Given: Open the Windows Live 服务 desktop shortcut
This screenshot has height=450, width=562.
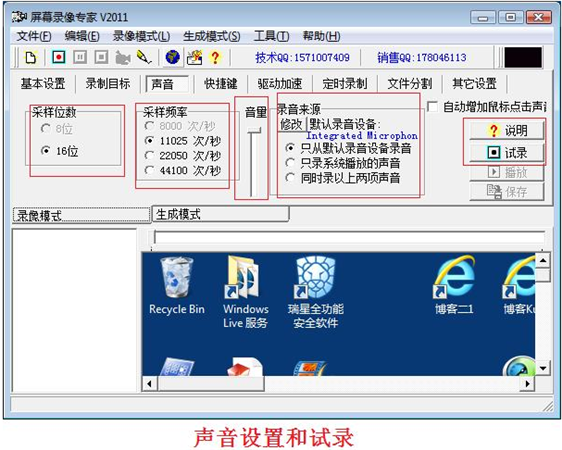Looking at the screenshot, I should (x=246, y=292).
